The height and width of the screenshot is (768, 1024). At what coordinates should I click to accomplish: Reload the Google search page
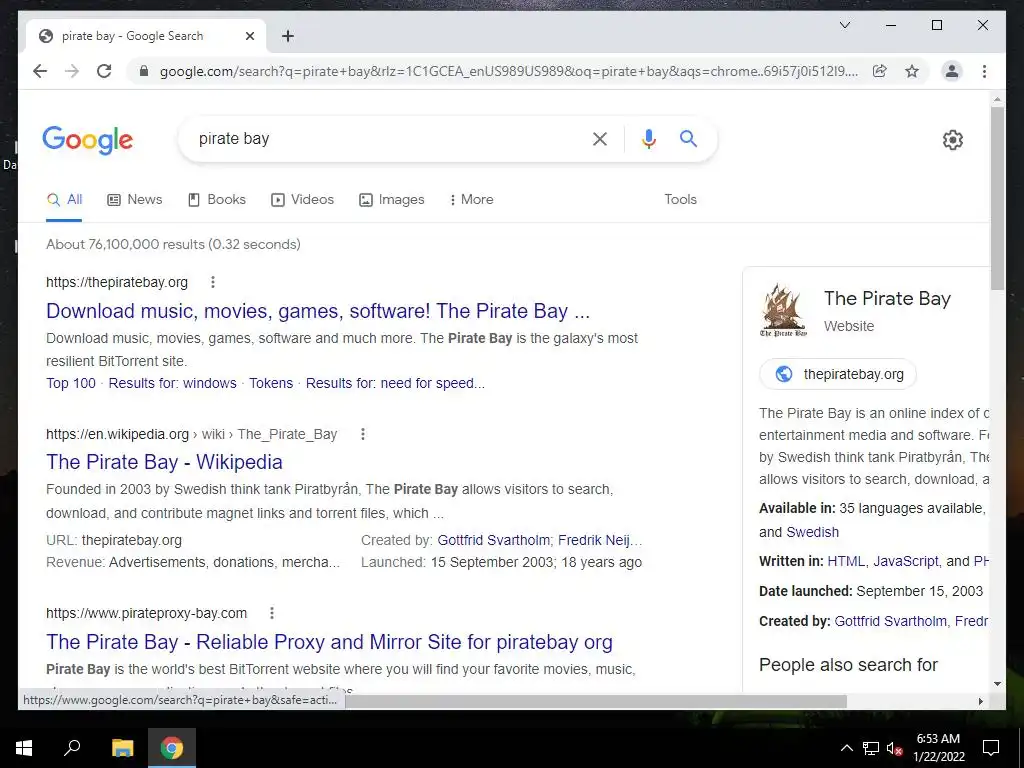104,71
